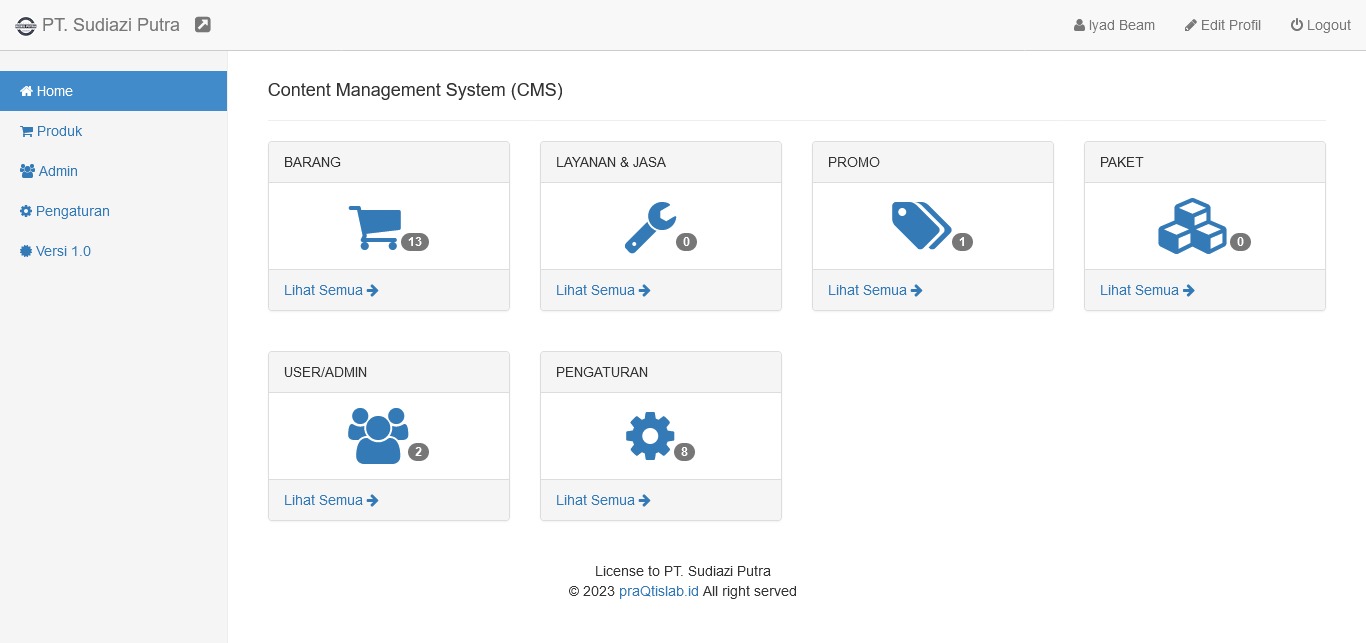Open Pengaturan in the sidebar menu
1366x643 pixels.
(x=72, y=211)
